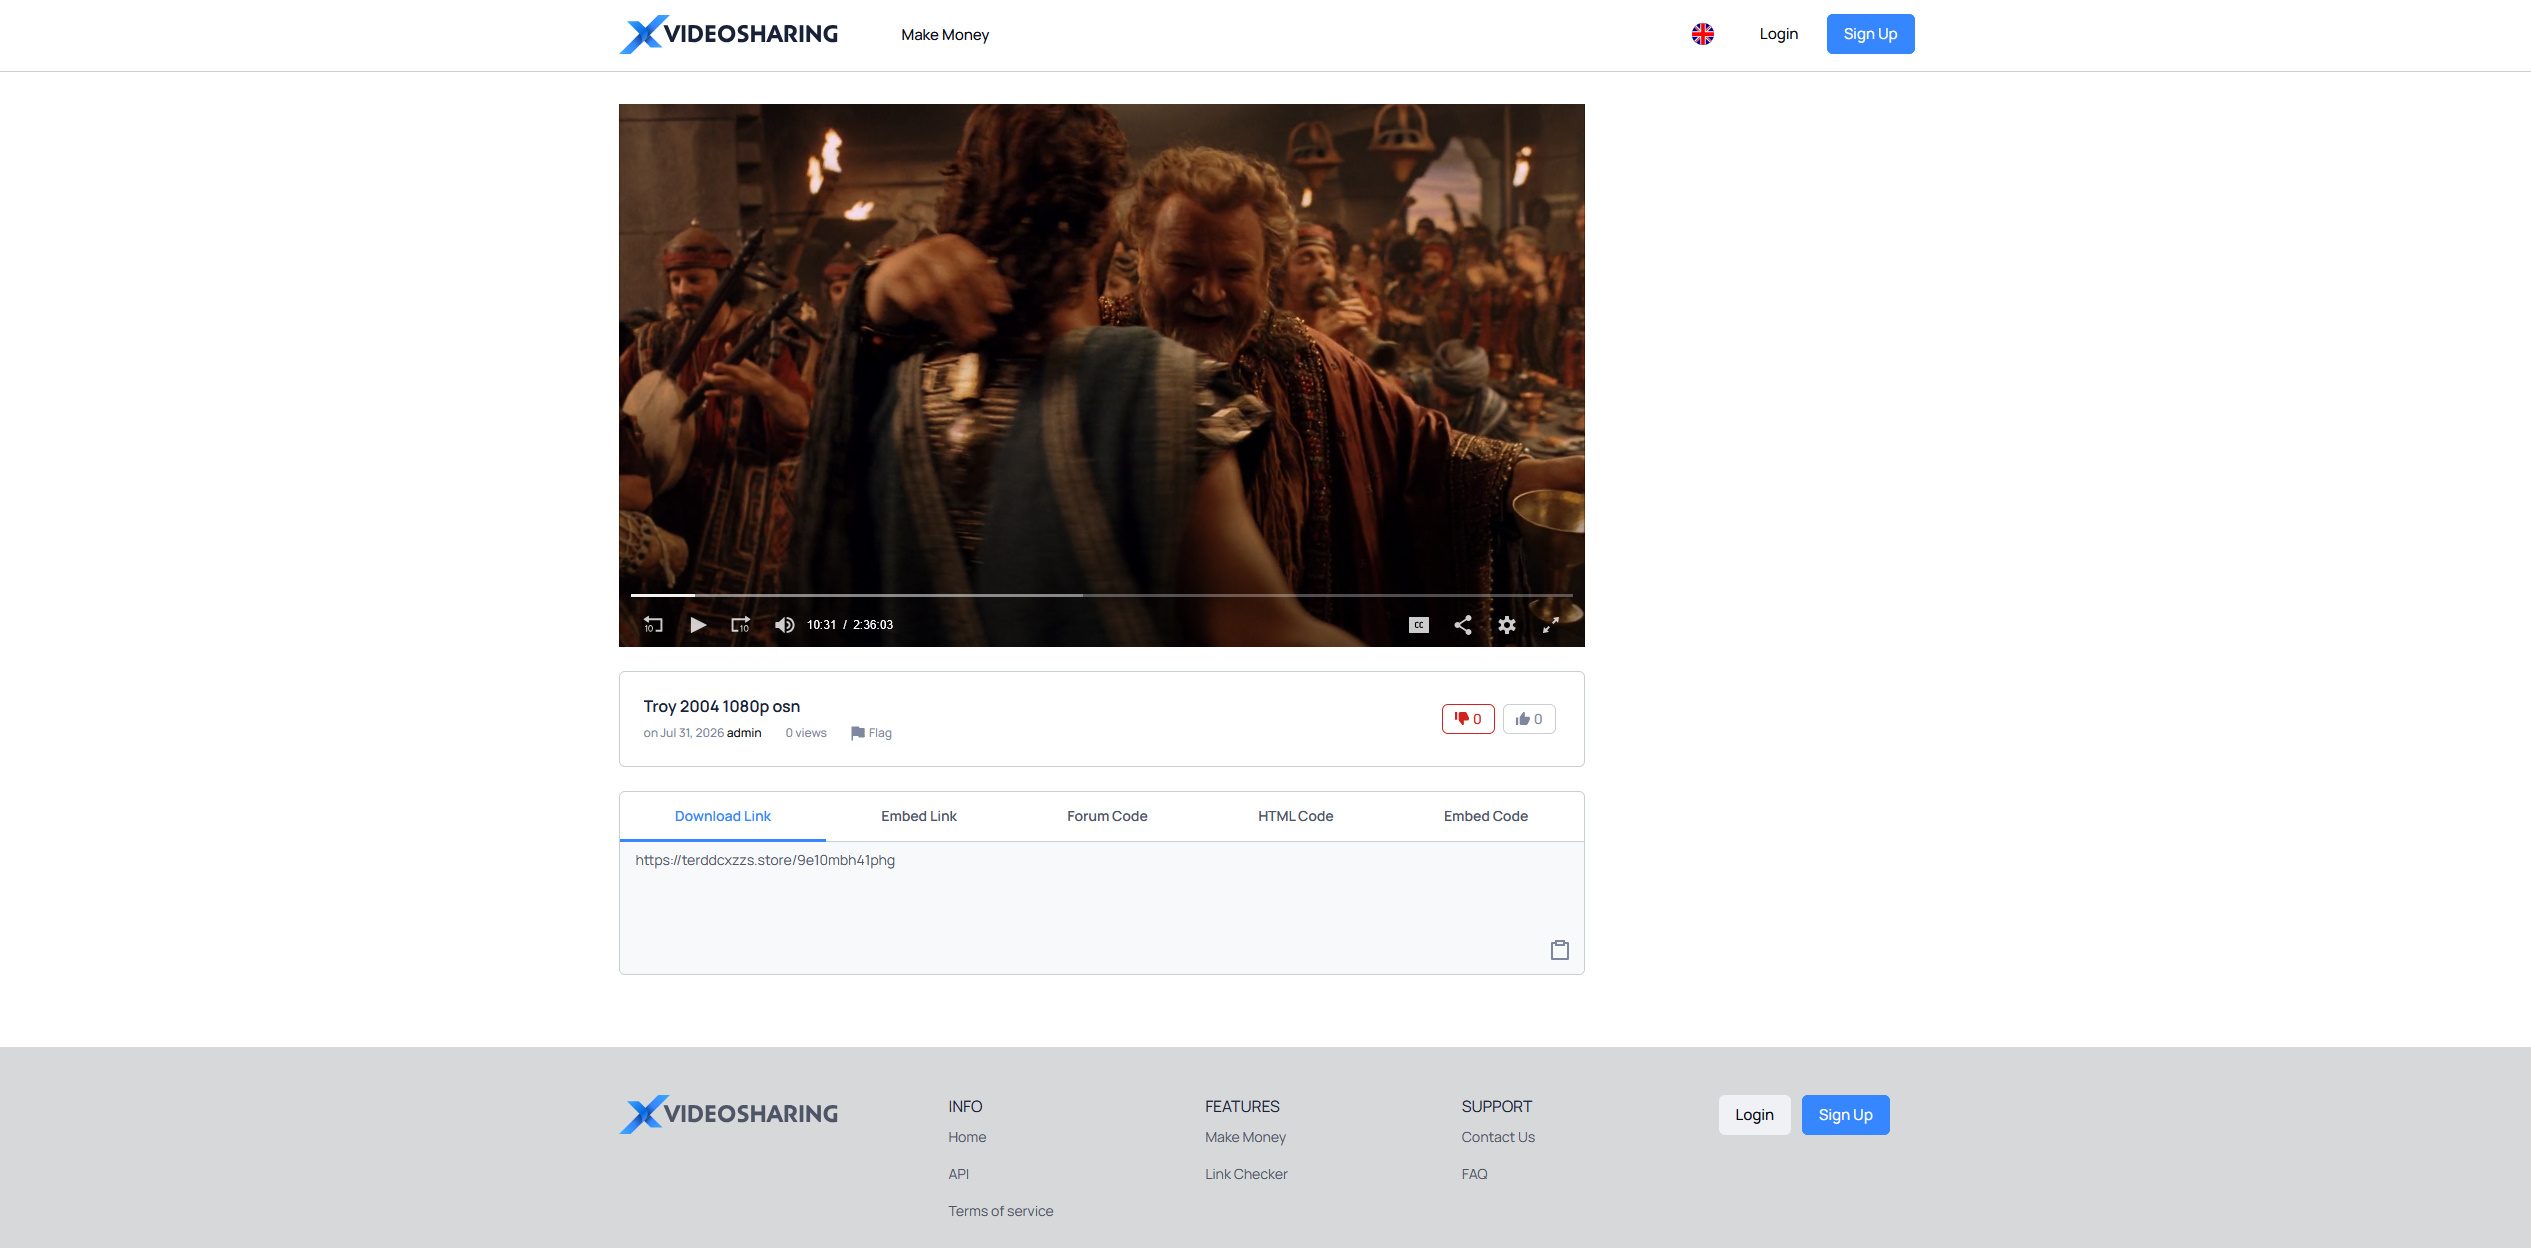The image size is (2531, 1248).
Task: Toggle closed captions (CC)
Action: pos(1419,625)
